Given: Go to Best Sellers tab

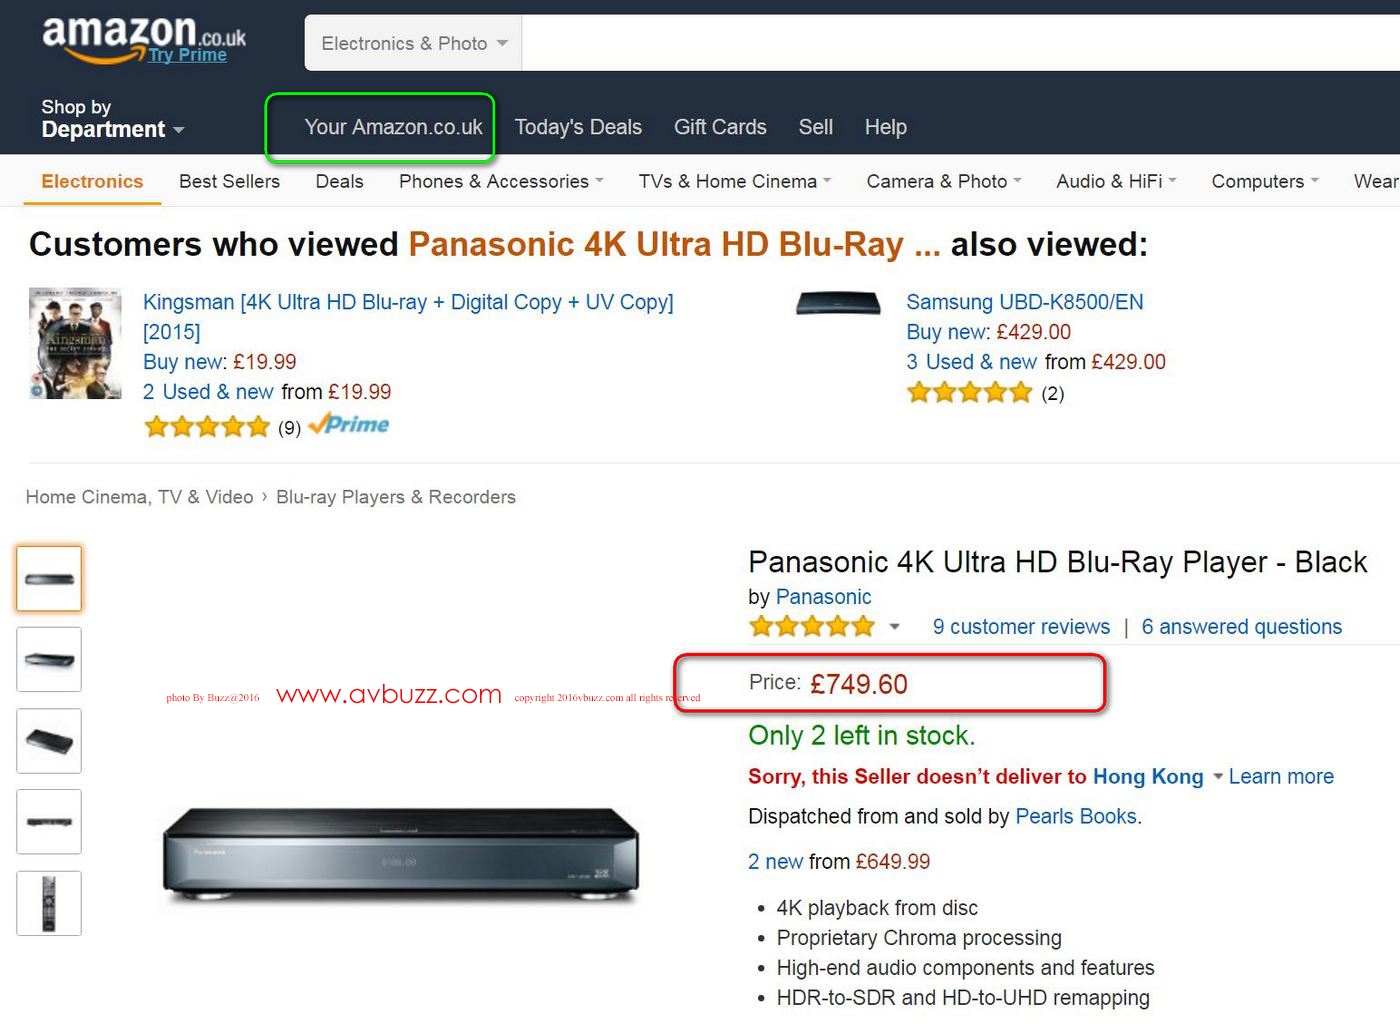Looking at the screenshot, I should click(229, 181).
